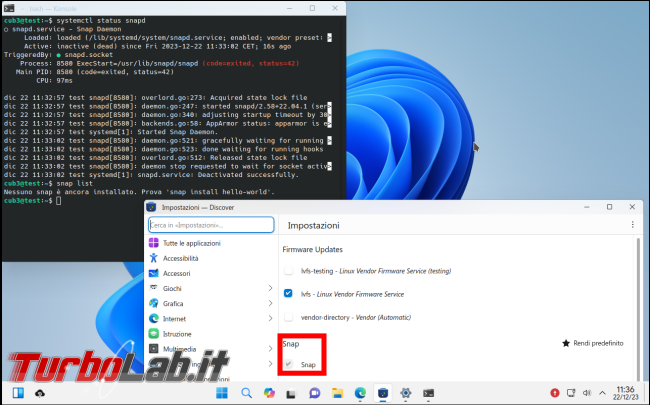Viewport: 650px width, 405px height.
Task: Open the volume speaker tray icon
Action: pyautogui.click(x=587, y=393)
